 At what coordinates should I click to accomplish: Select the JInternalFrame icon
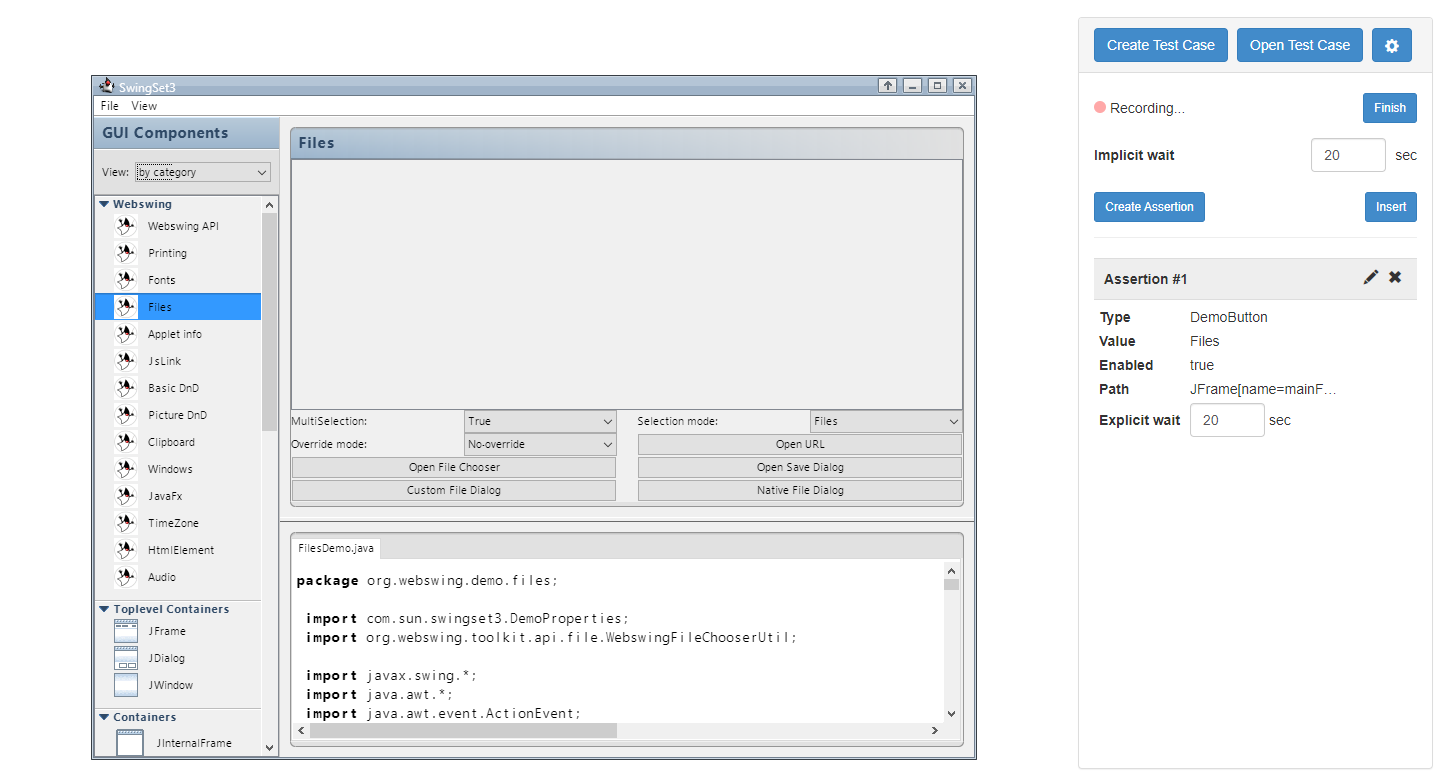130,743
